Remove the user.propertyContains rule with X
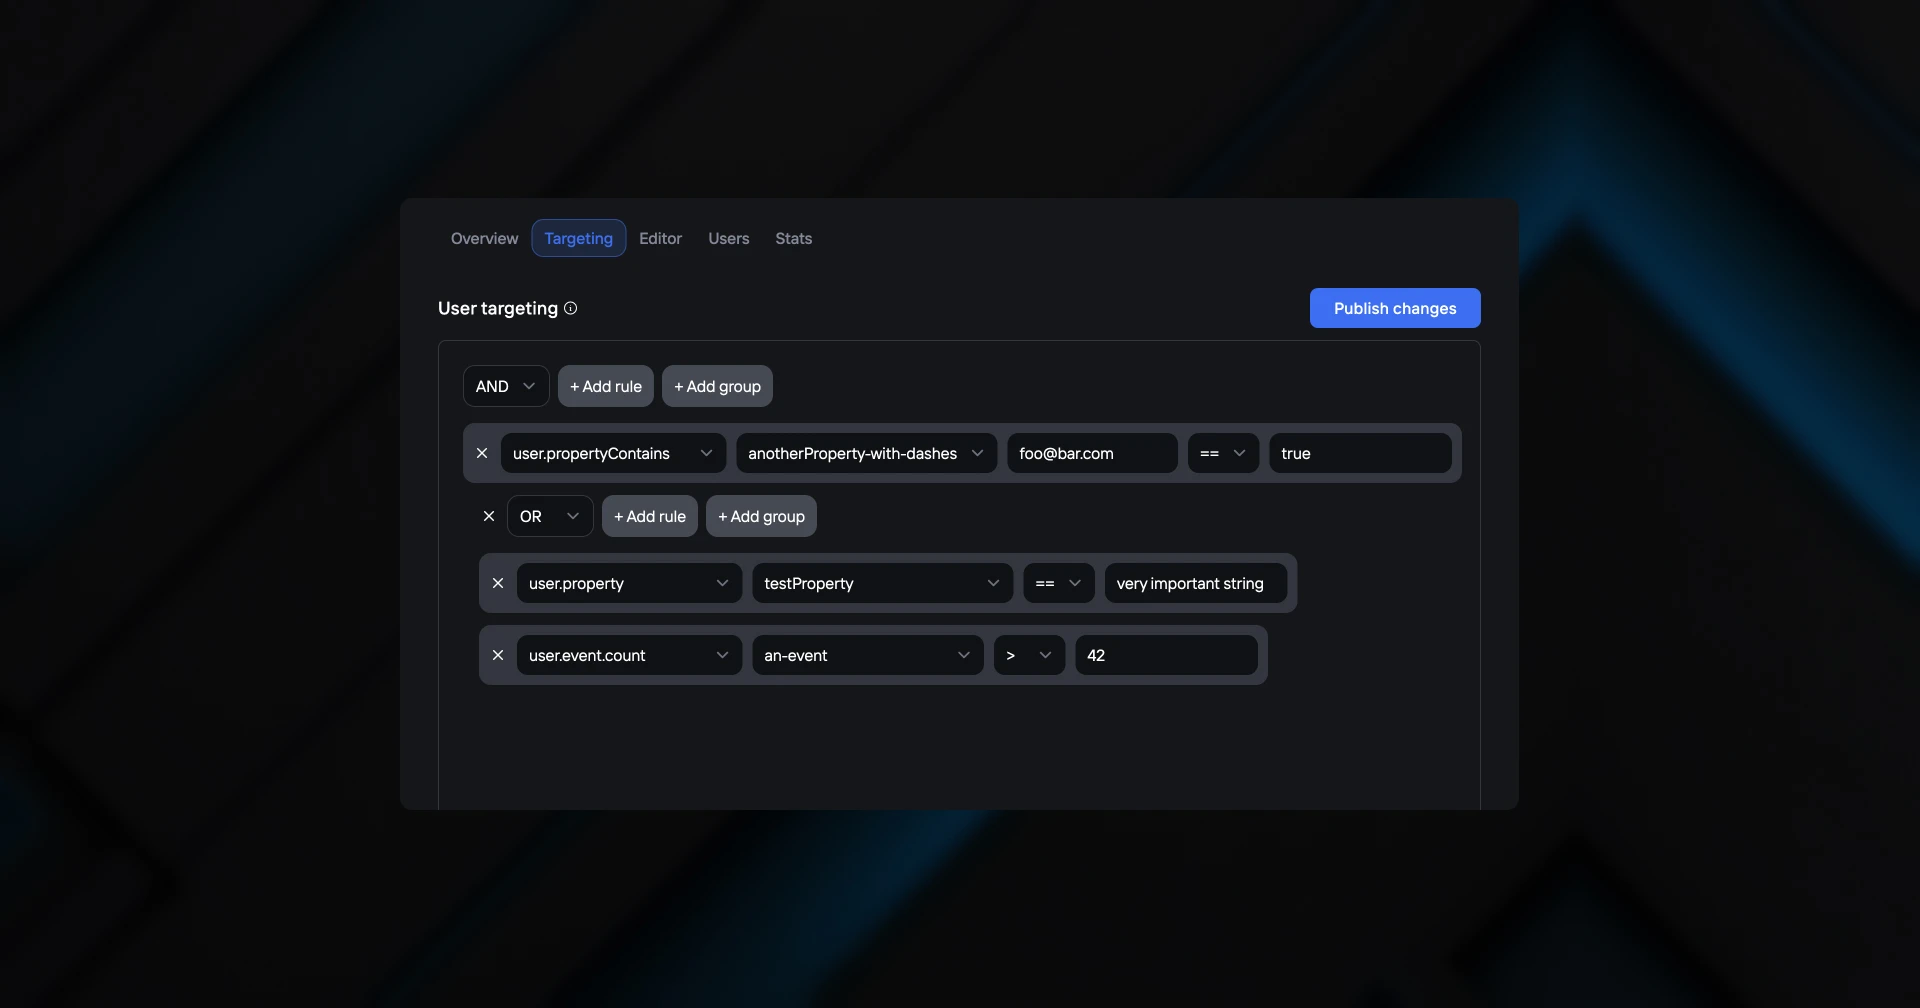Screen dimensions: 1920x1008 click(x=482, y=453)
